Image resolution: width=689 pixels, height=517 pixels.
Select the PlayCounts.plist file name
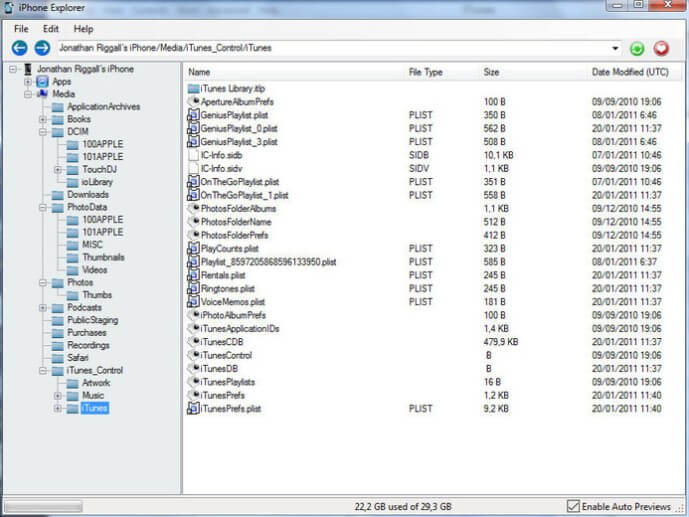click(229, 249)
